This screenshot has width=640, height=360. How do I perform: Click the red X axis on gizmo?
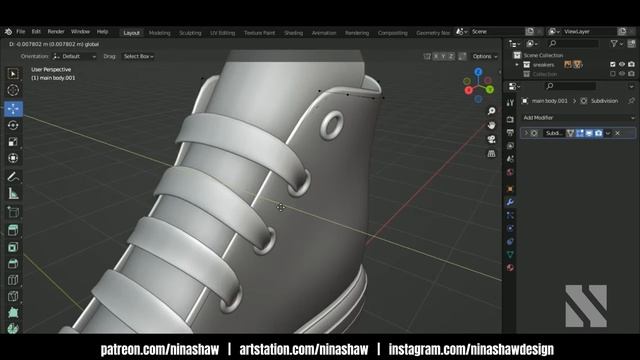point(468,90)
